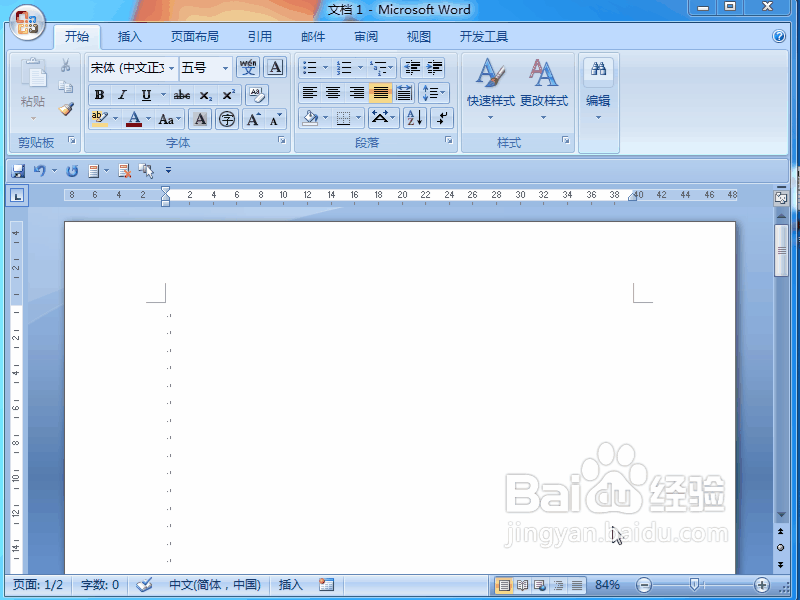Open the font family dropdown

(x=171, y=67)
